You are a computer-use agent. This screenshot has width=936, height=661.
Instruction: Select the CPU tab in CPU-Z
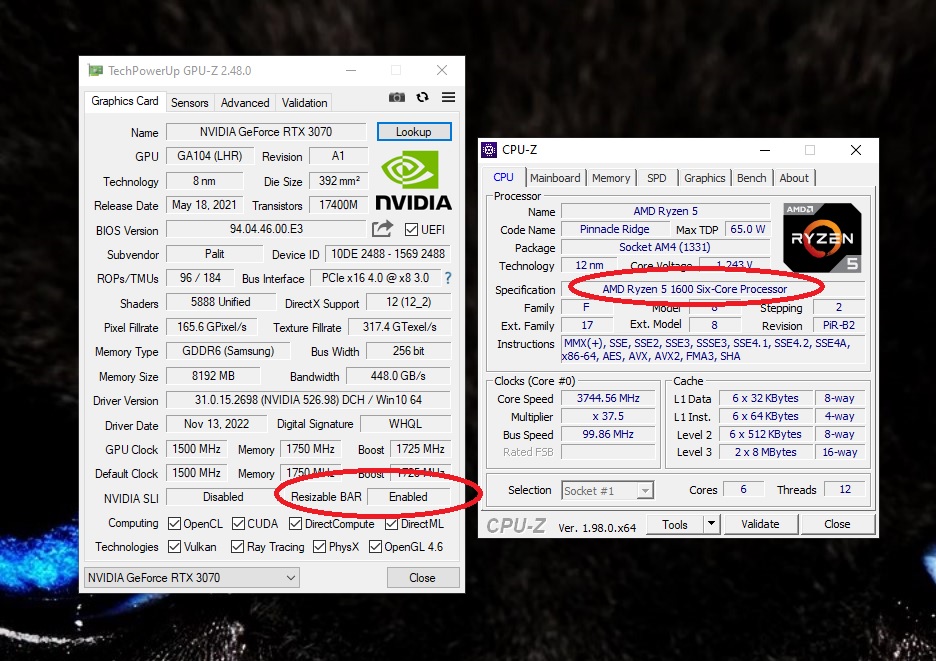pos(503,177)
